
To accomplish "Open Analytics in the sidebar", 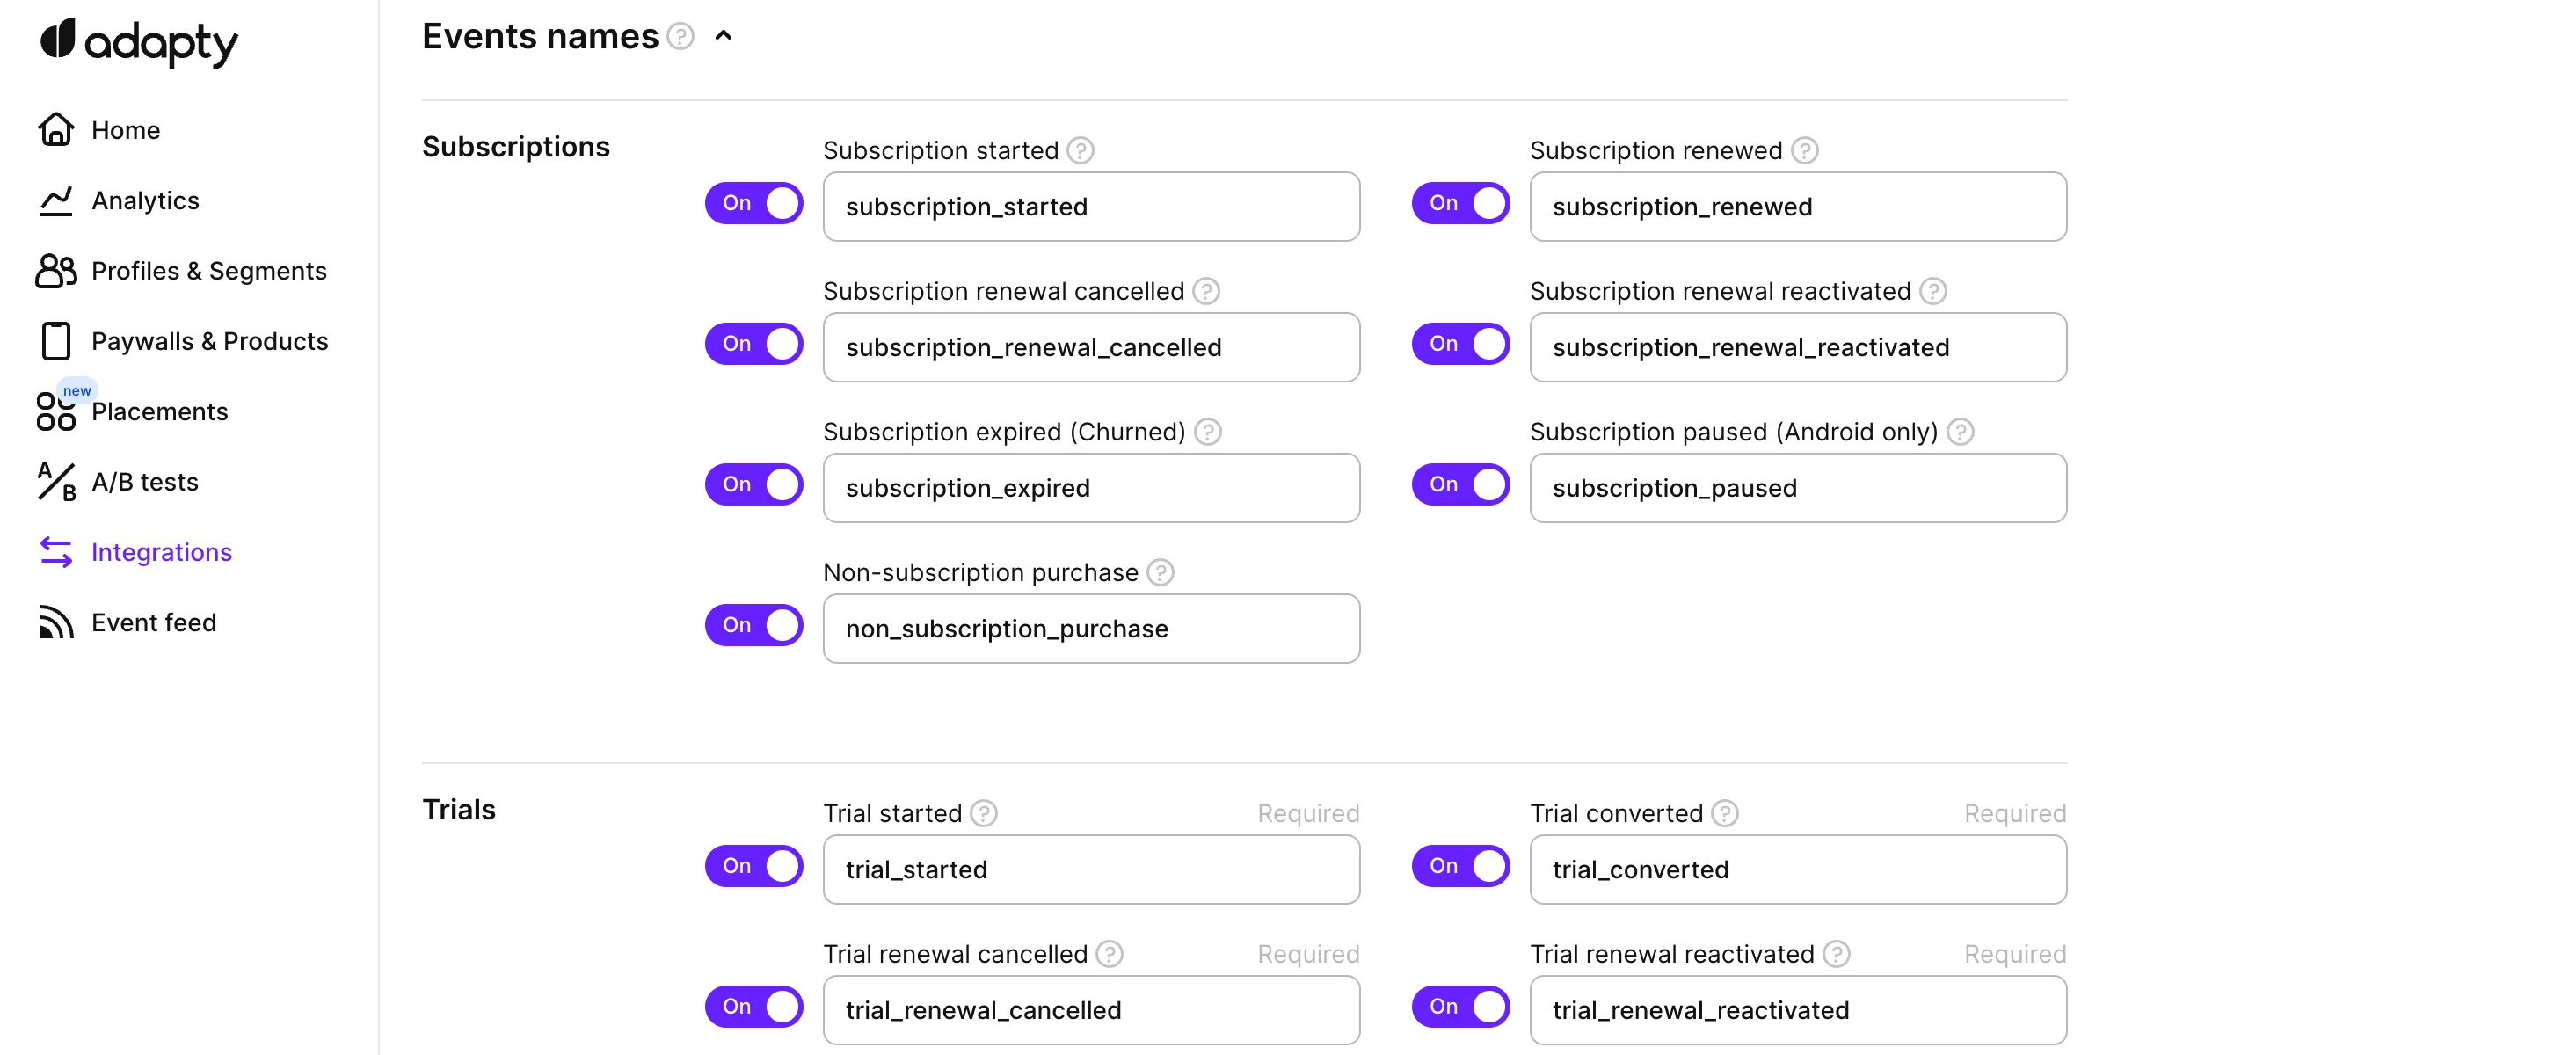I will click(145, 201).
